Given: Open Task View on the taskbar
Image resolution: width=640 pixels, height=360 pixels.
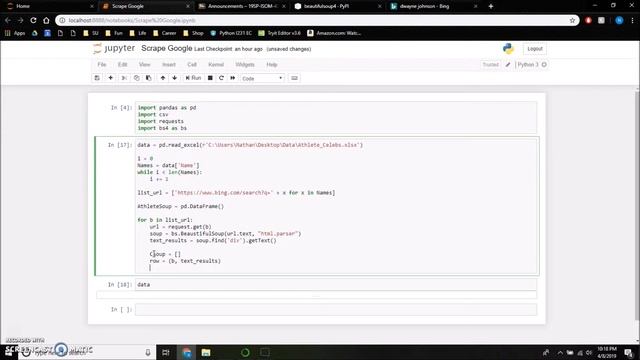Looking at the screenshot, I should [166, 352].
